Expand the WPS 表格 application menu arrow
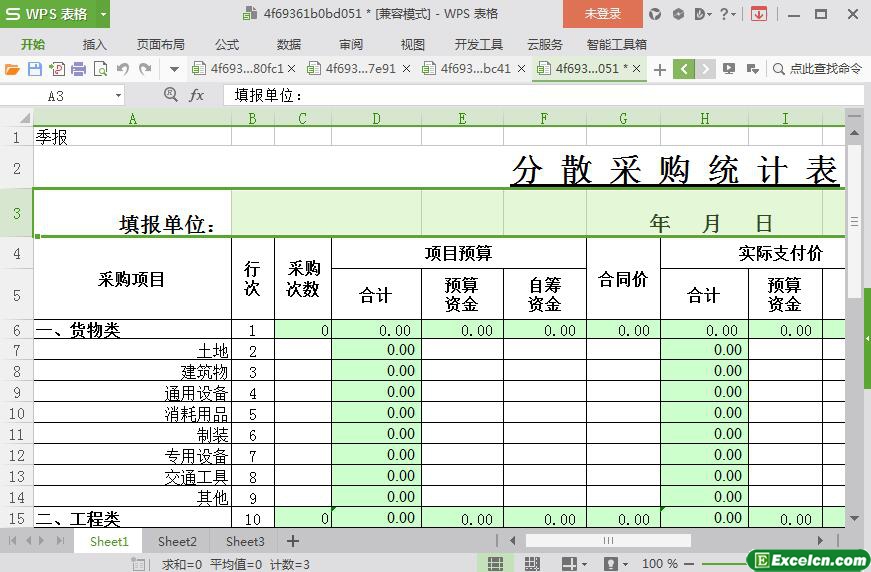This screenshot has width=871, height=572. (103, 14)
